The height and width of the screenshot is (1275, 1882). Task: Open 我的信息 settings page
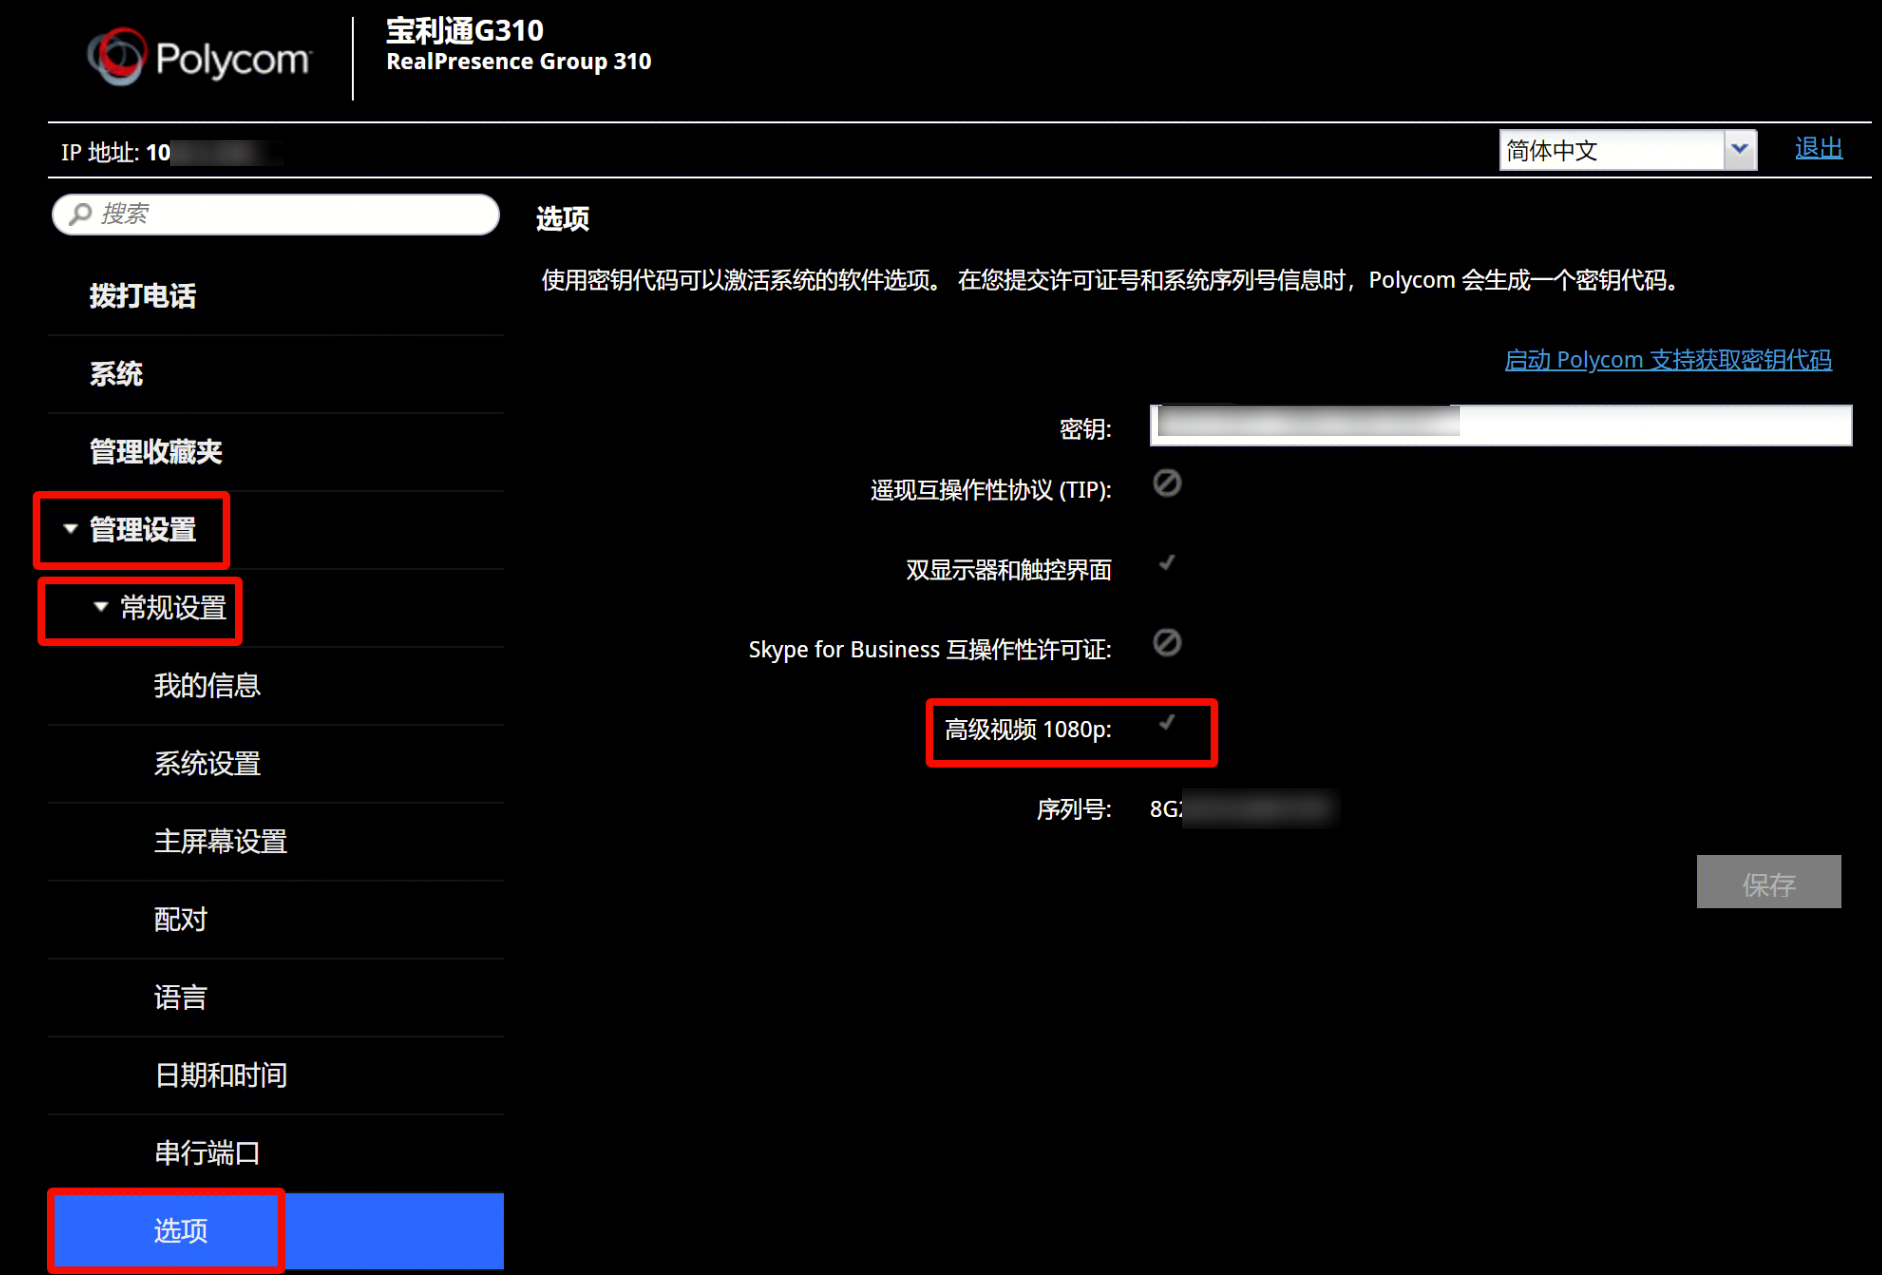(x=207, y=686)
